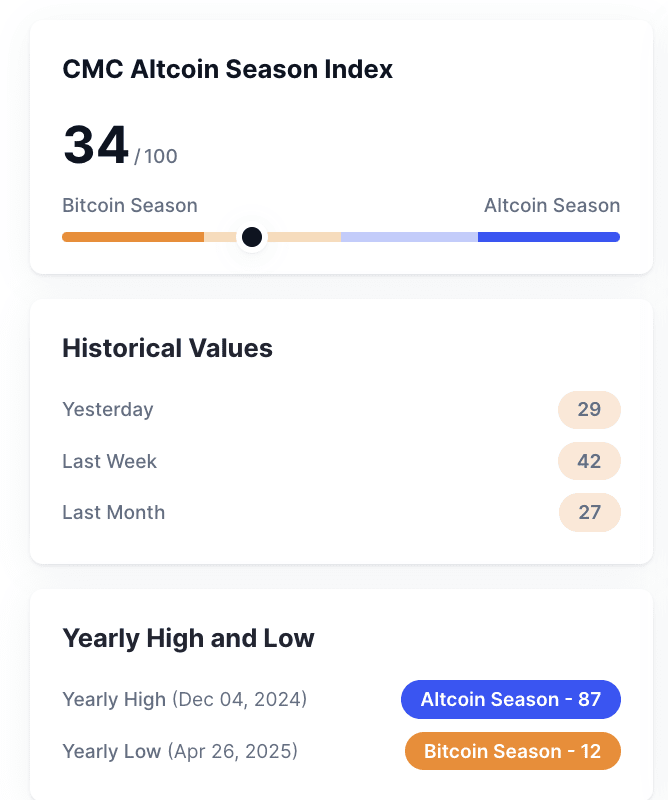Click the solid blue Altcoin Season bar segment
The width and height of the screenshot is (668, 800).
point(549,237)
